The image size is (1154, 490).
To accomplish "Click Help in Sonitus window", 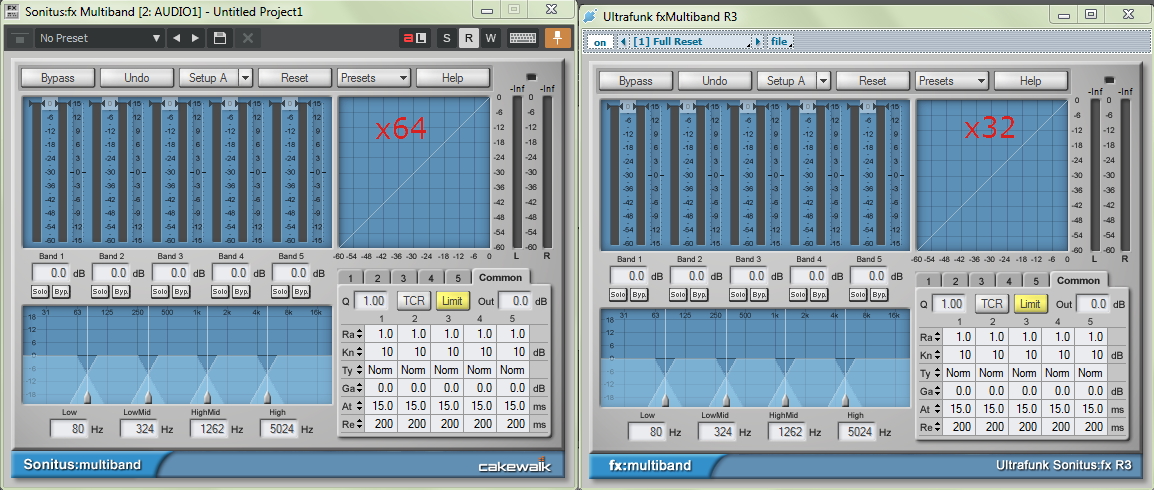I will tap(453, 77).
